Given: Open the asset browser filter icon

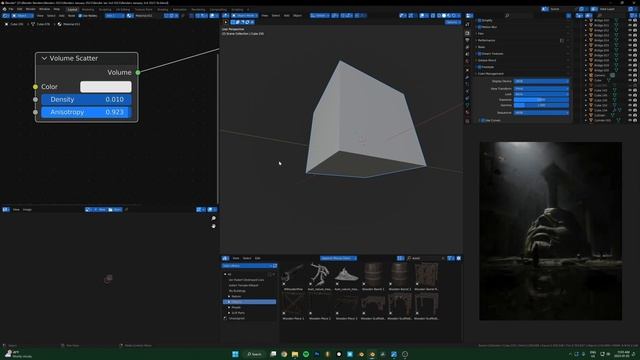Looking at the screenshot, I should click(450, 258).
